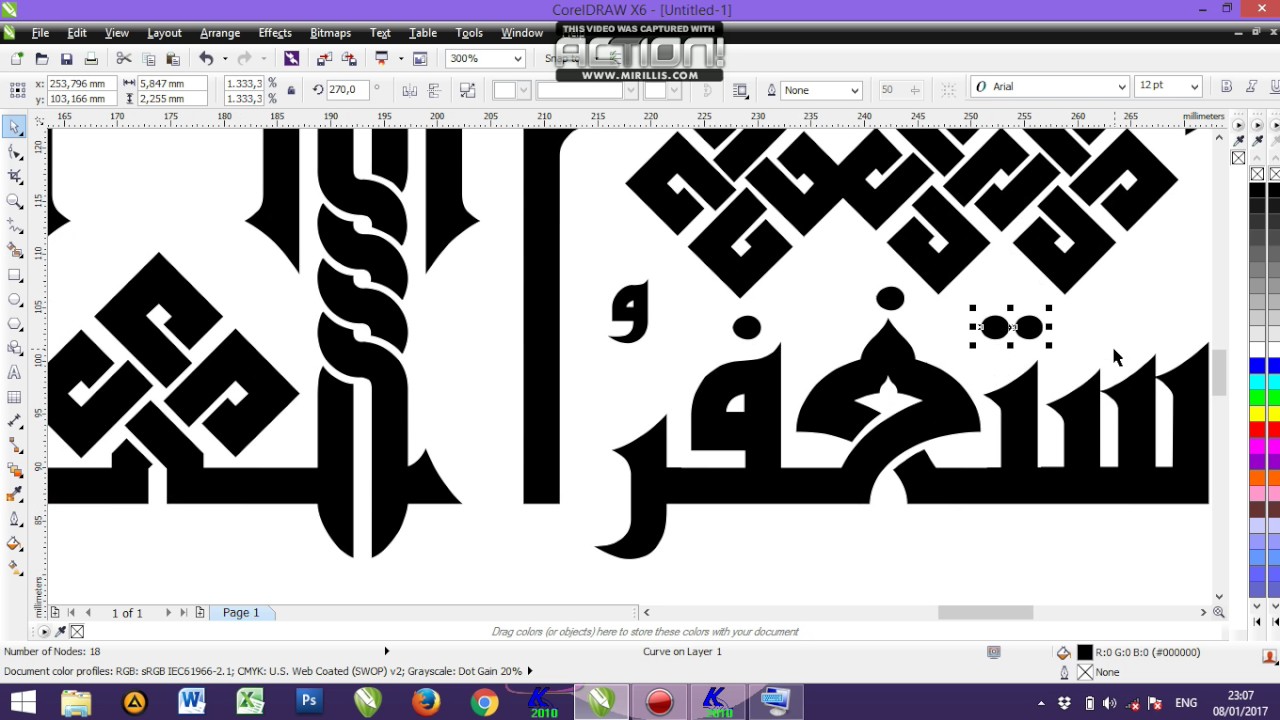Click the Print icon
Image resolution: width=1280 pixels, height=720 pixels.
(91, 59)
